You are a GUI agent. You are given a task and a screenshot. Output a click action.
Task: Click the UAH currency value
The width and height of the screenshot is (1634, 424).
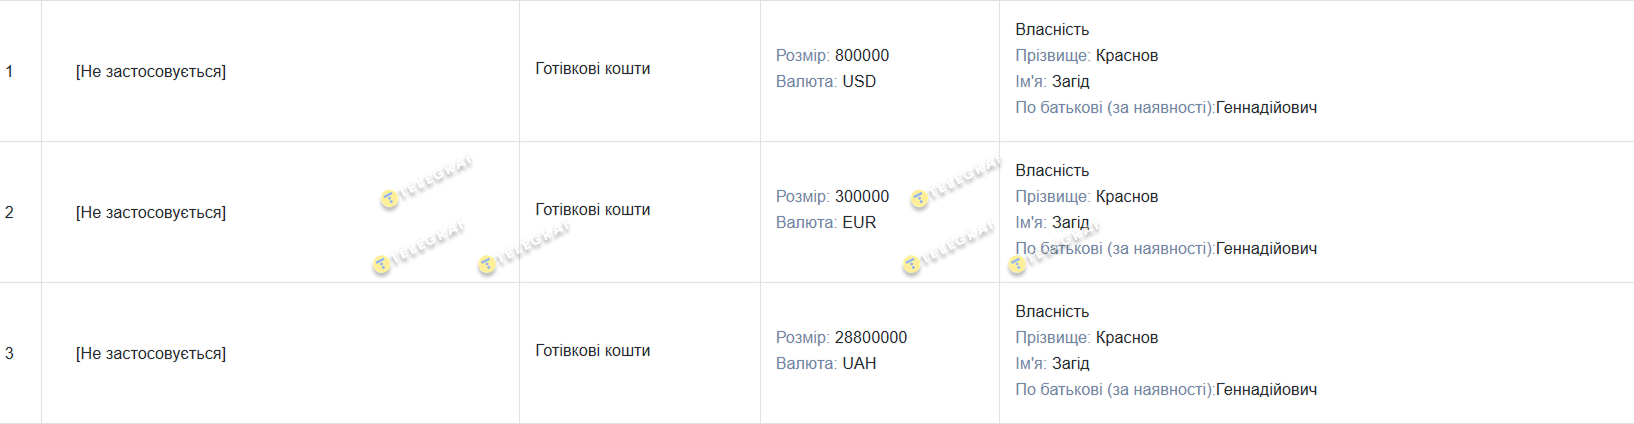click(859, 364)
